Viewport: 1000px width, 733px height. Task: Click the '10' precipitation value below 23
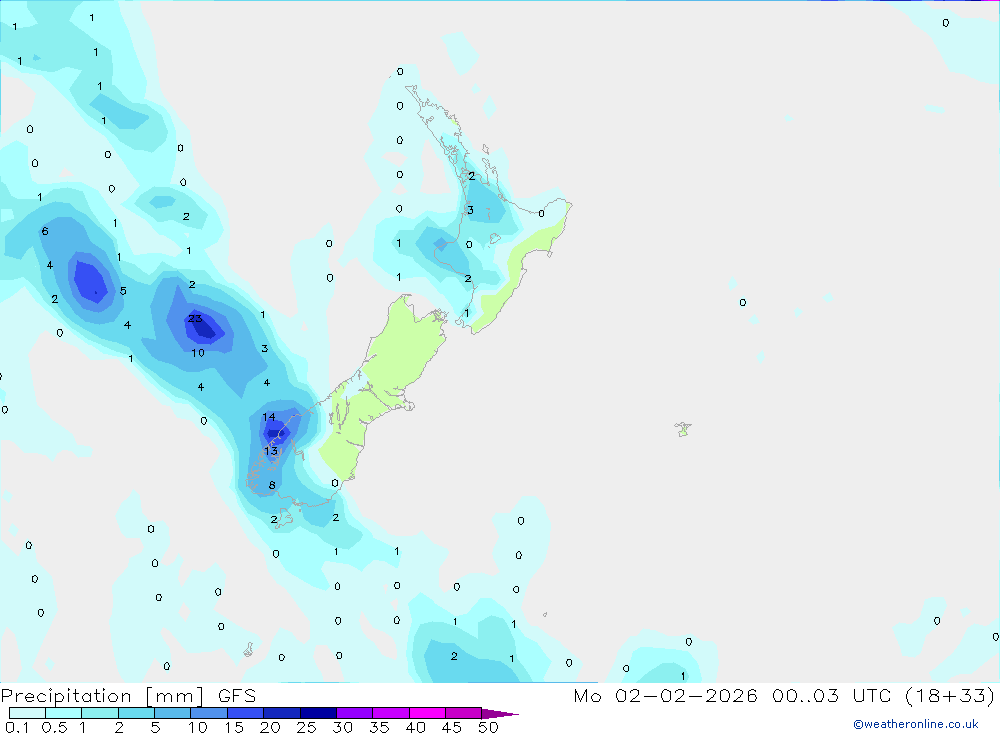point(198,353)
